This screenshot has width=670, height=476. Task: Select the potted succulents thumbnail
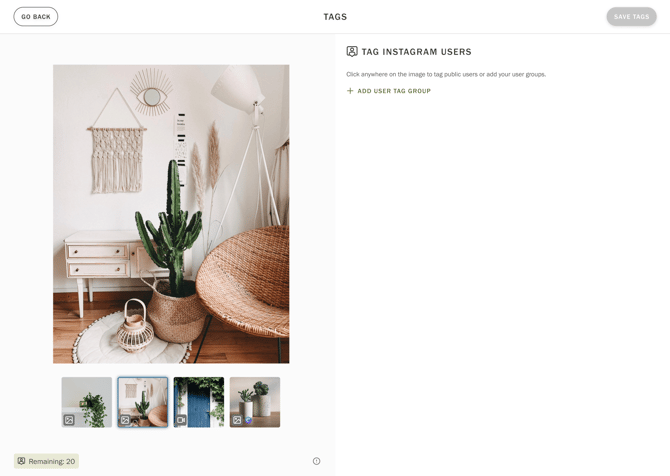coord(255,402)
